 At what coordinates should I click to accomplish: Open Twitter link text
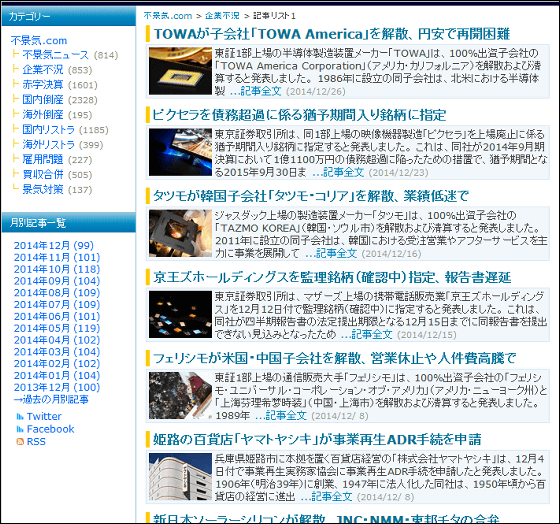[x=44, y=416]
